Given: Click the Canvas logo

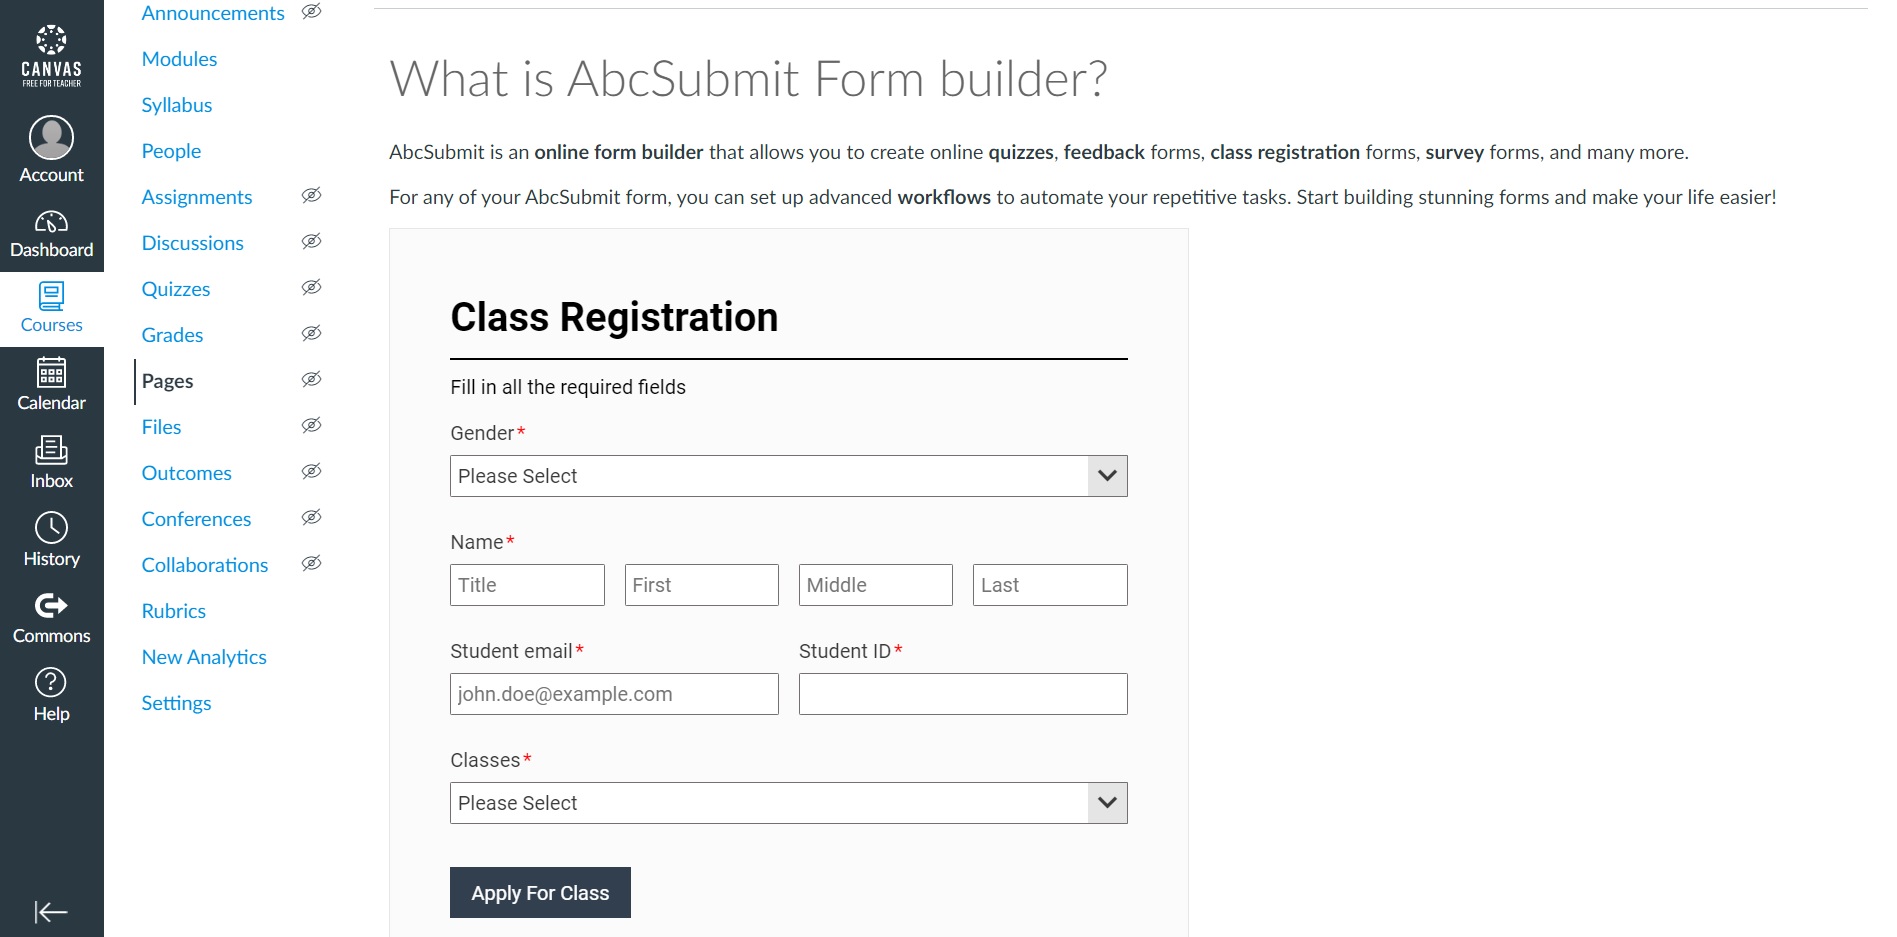Looking at the screenshot, I should point(51,56).
